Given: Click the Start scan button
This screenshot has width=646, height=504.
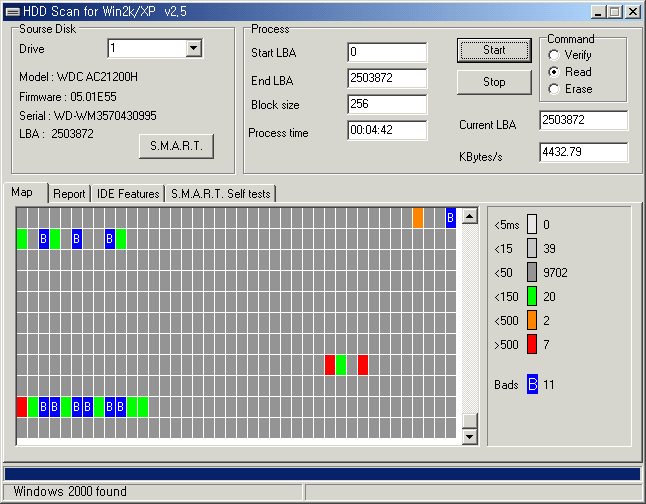Looking at the screenshot, I should tap(494, 50).
